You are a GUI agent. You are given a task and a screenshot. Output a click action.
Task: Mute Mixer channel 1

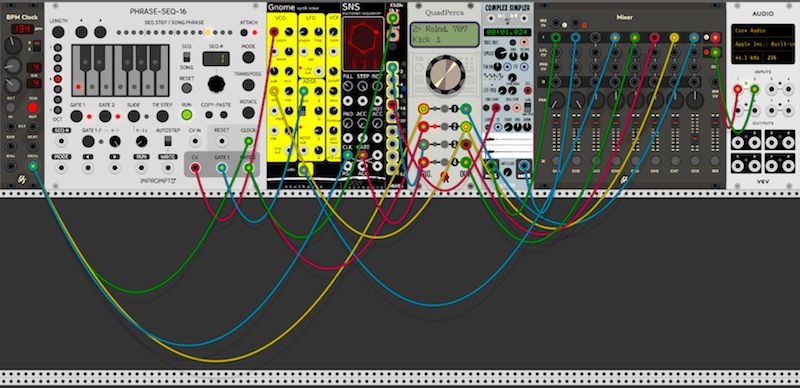point(556,162)
